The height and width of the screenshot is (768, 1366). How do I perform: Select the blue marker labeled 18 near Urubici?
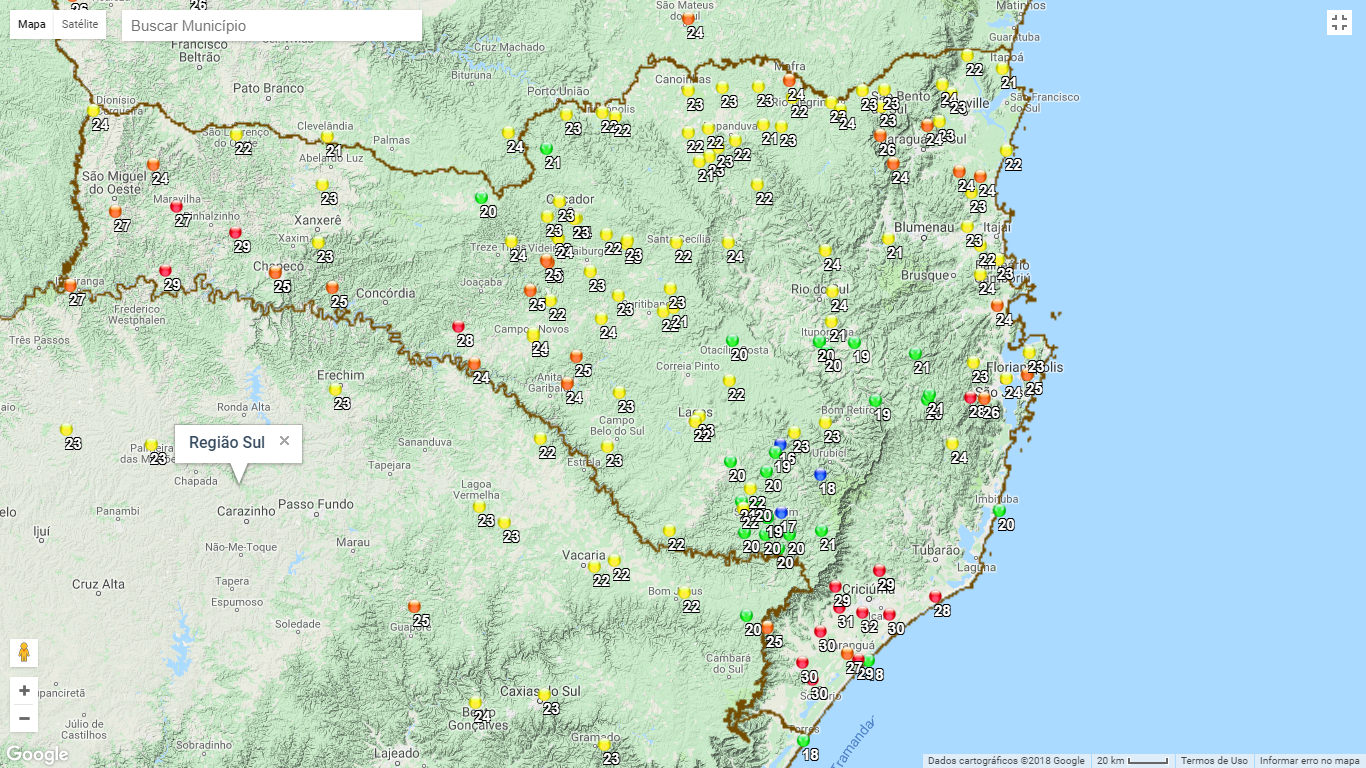pyautogui.click(x=821, y=475)
